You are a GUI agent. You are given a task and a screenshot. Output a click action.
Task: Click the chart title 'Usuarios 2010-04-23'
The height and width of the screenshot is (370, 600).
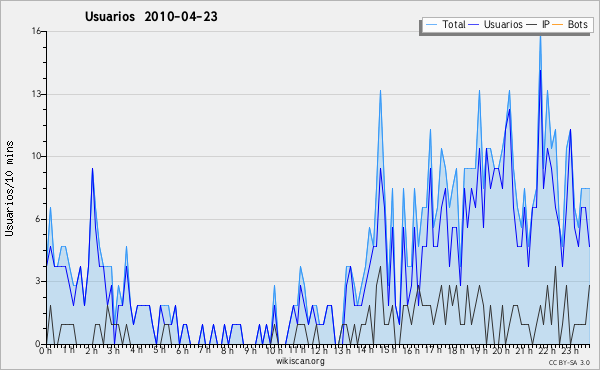(151, 16)
